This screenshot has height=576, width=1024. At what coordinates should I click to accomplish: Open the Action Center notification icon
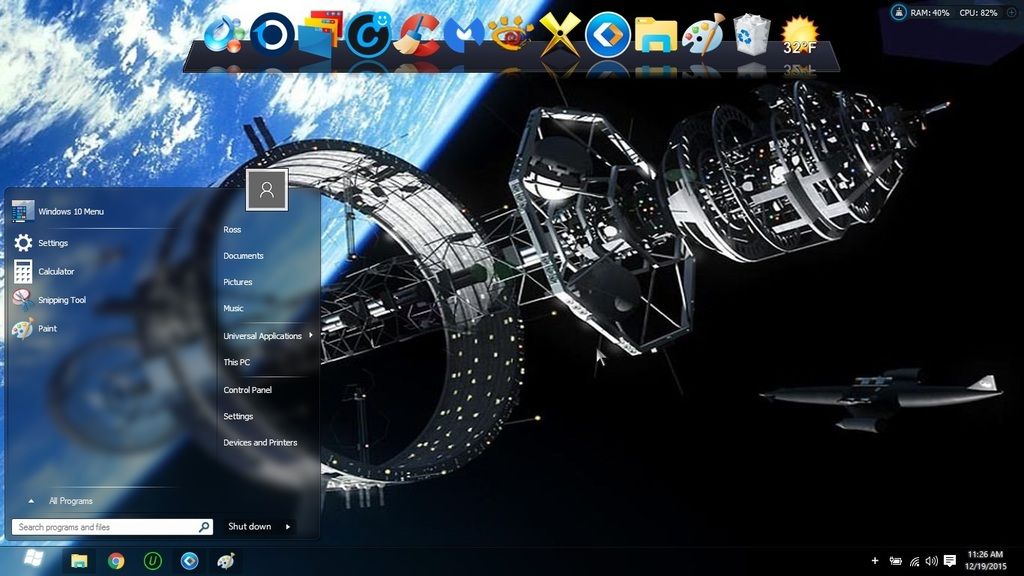950,561
